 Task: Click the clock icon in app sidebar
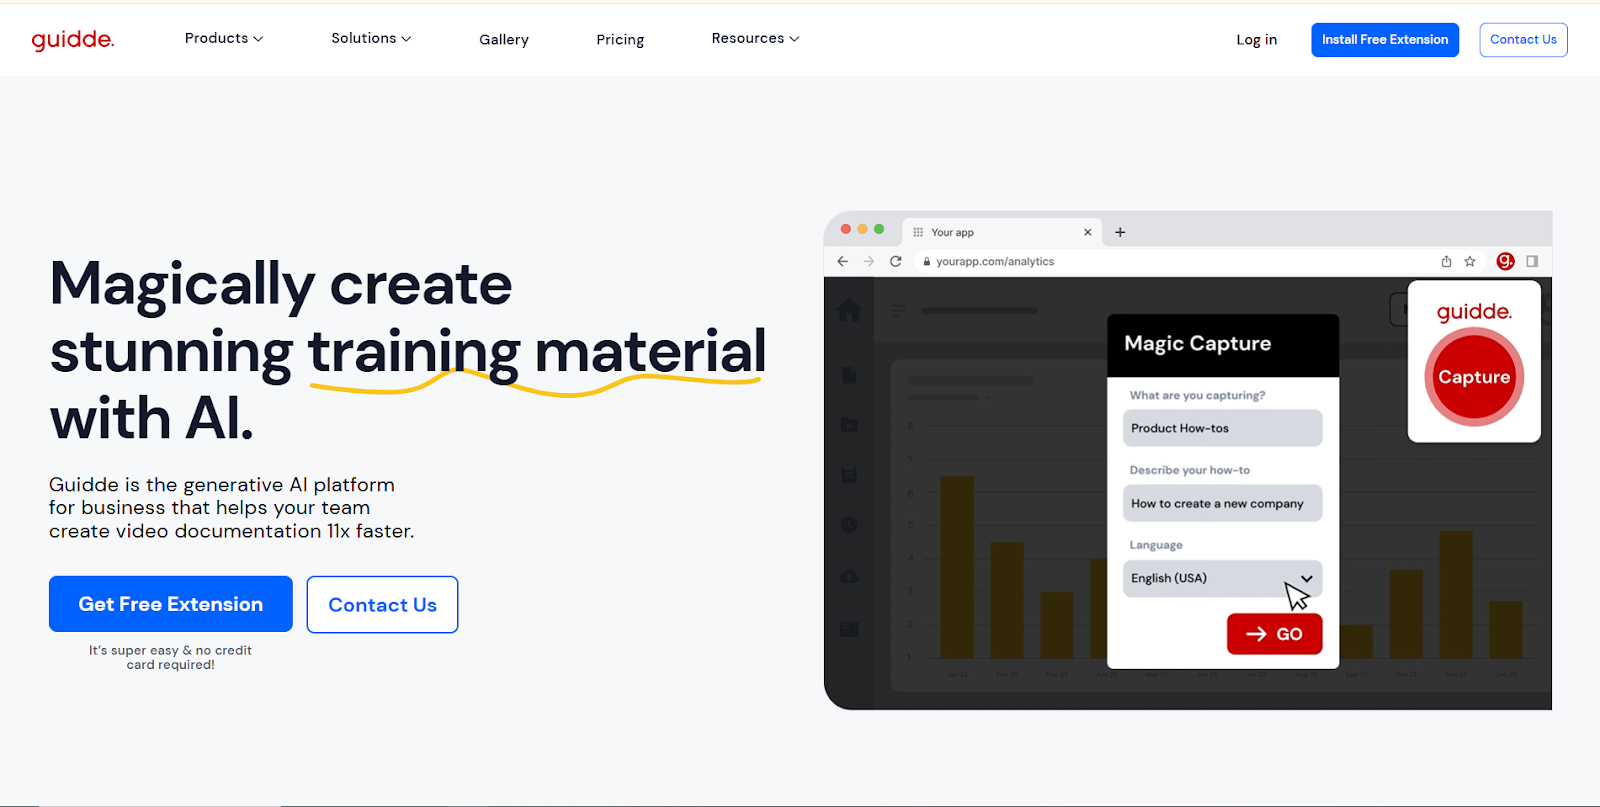point(849,525)
